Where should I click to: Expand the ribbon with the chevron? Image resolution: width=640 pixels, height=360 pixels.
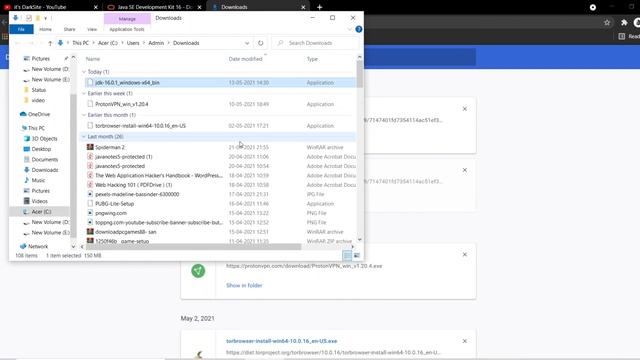[x=349, y=29]
